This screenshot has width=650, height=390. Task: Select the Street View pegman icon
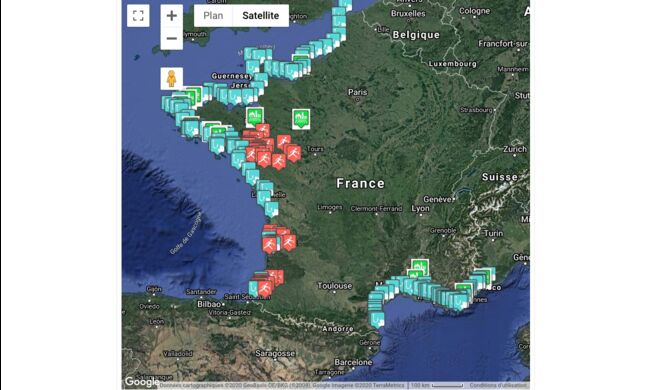click(x=172, y=78)
